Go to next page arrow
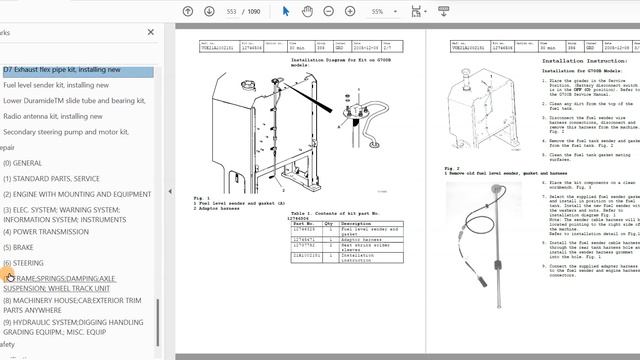Image resolution: width=640 pixels, height=360 pixels. click(209, 11)
